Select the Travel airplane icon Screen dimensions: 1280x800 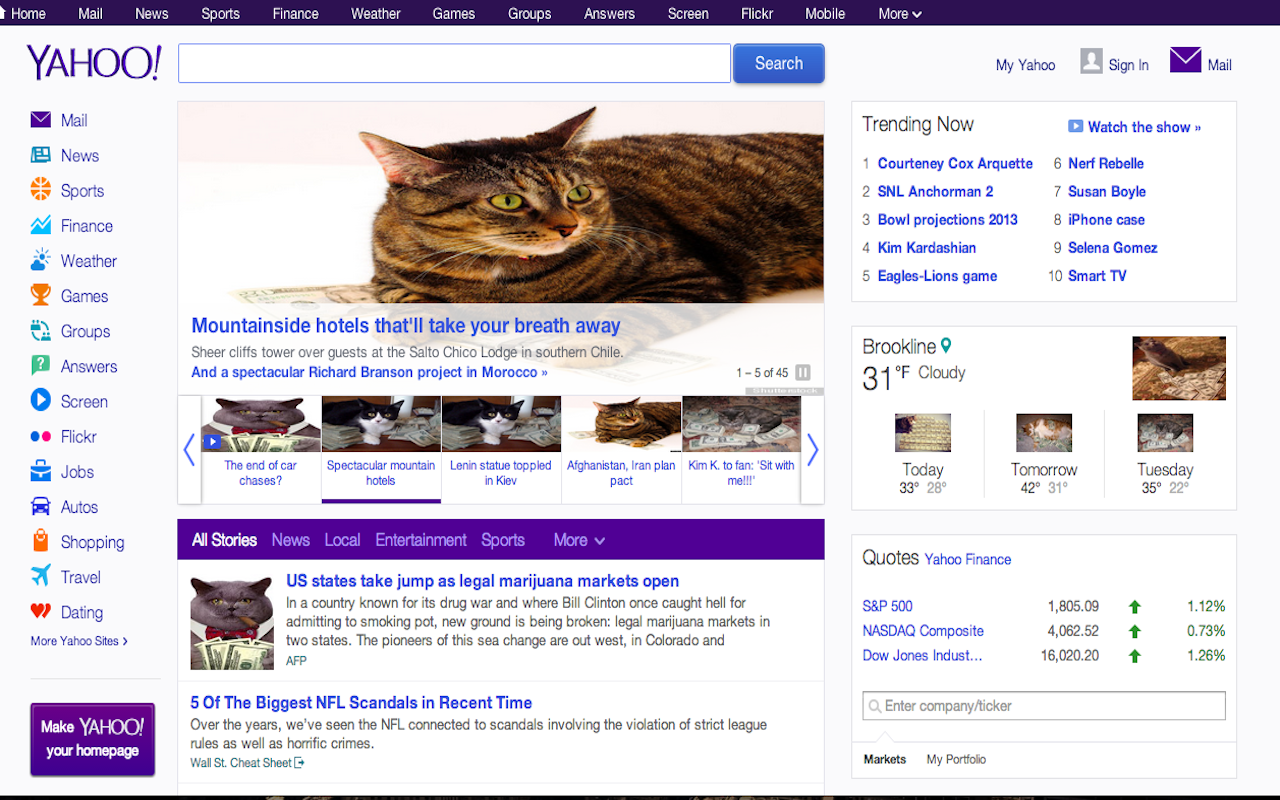pos(40,576)
